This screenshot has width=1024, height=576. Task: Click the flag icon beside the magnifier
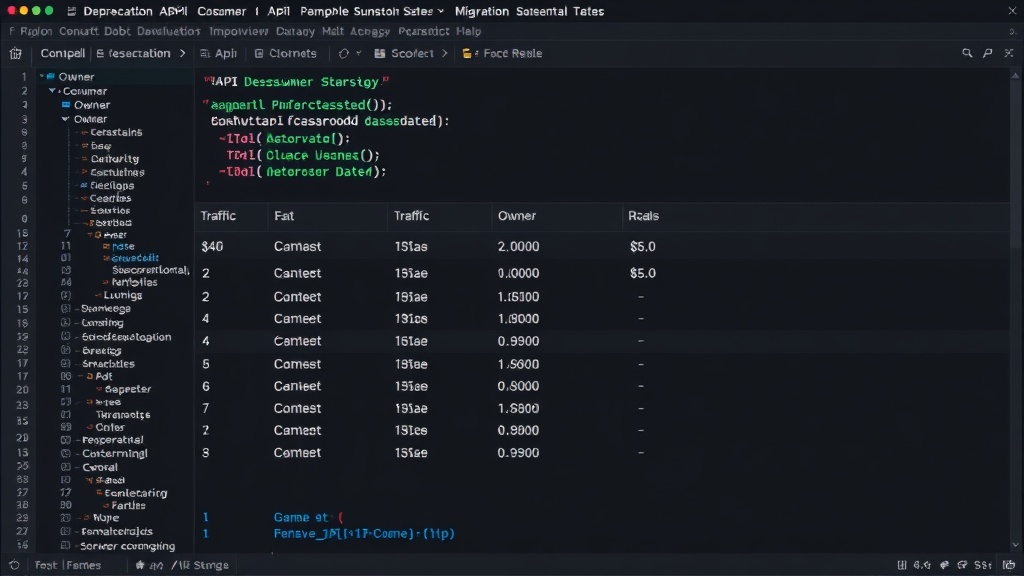coord(988,53)
